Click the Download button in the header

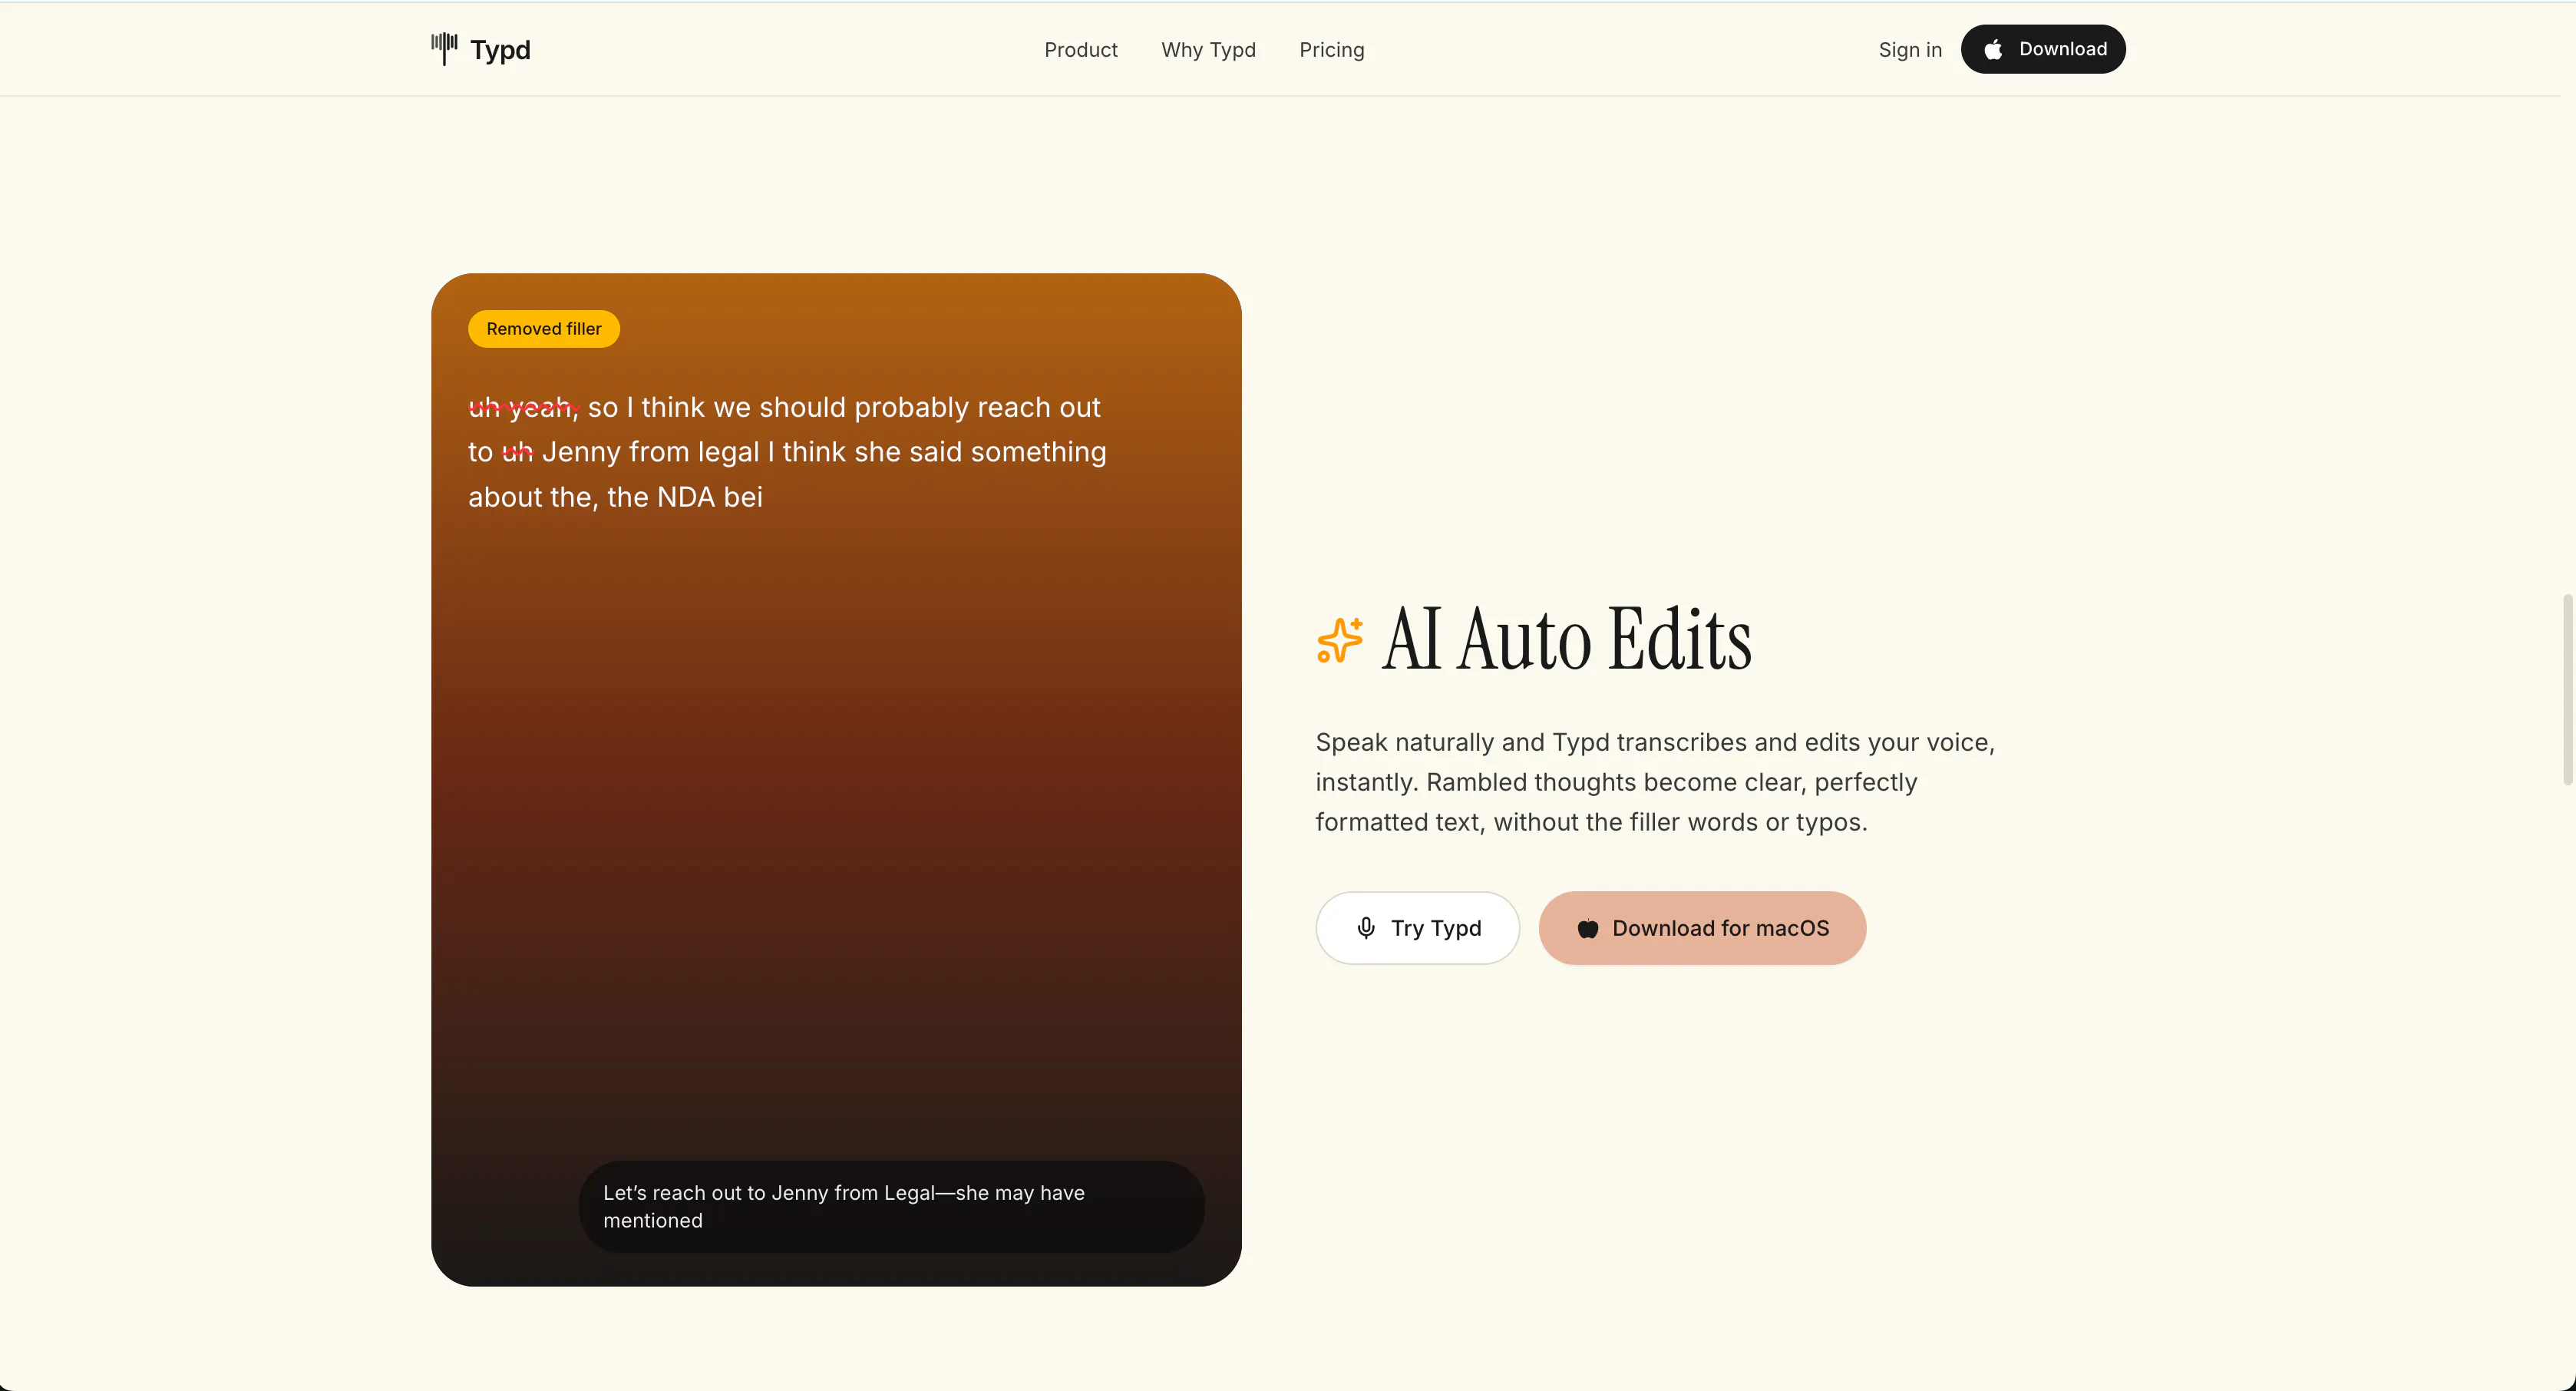(x=2043, y=49)
